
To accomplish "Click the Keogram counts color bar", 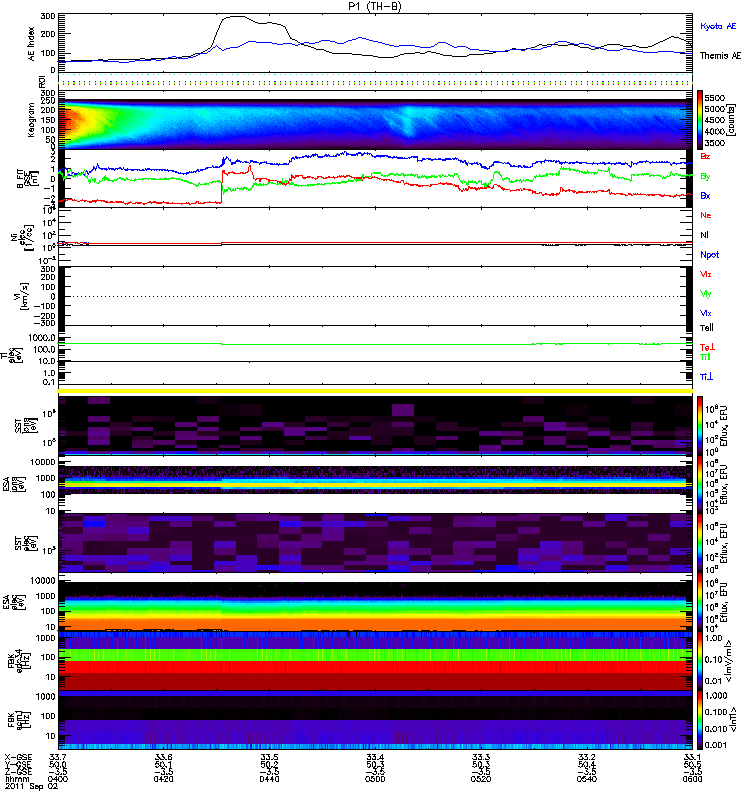I will click(x=700, y=120).
